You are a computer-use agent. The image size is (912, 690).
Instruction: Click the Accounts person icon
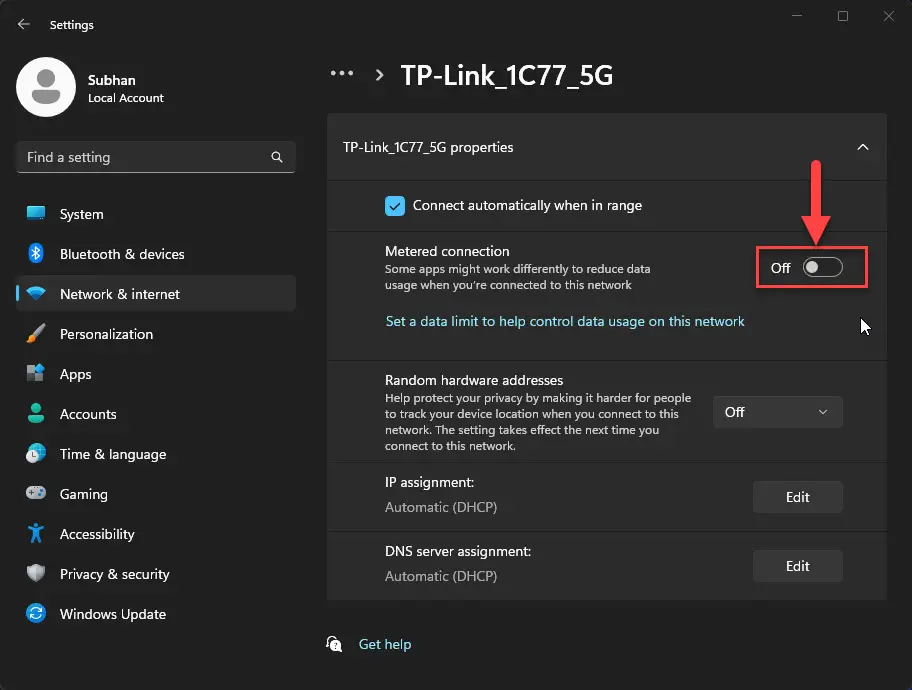pyautogui.click(x=36, y=413)
